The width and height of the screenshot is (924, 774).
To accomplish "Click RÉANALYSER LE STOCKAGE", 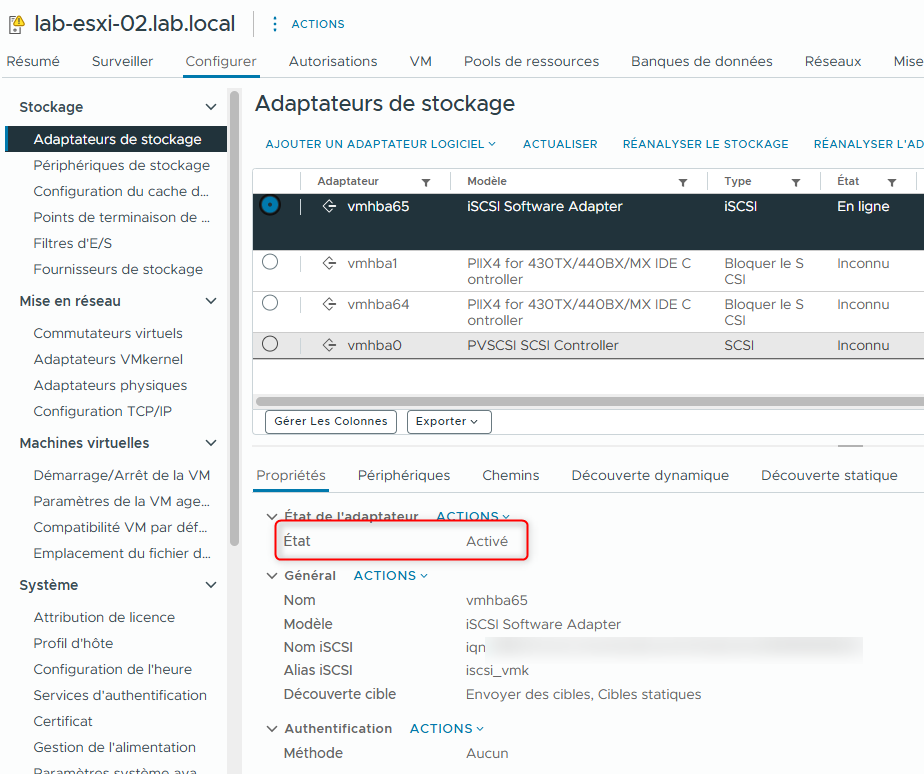I will 705,144.
